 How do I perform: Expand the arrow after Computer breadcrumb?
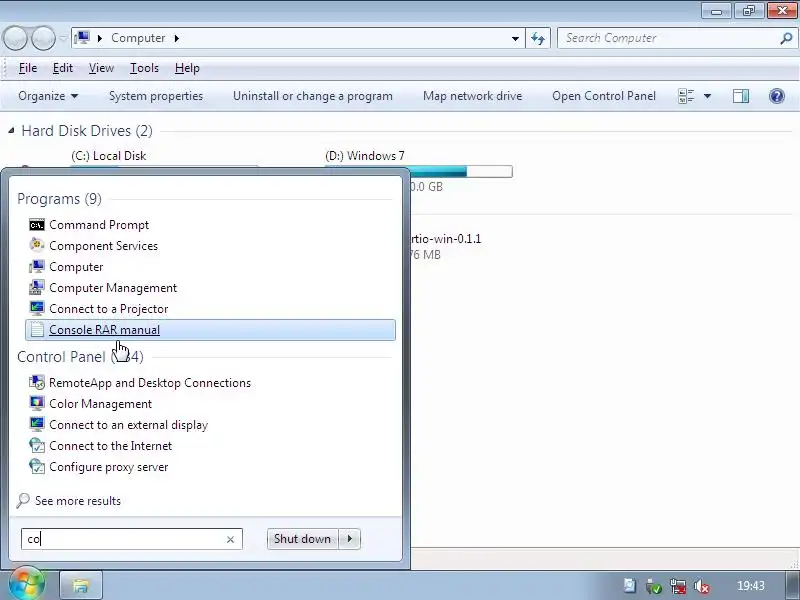(177, 38)
